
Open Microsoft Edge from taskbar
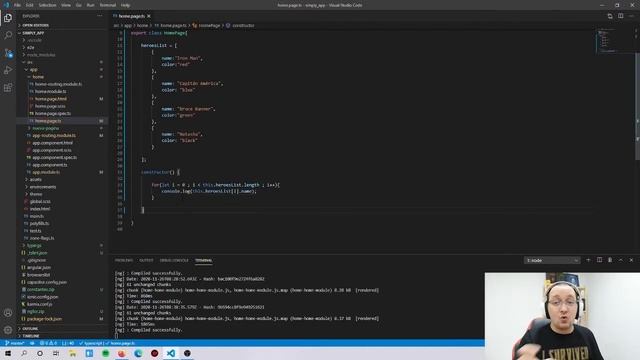click(x=138, y=353)
